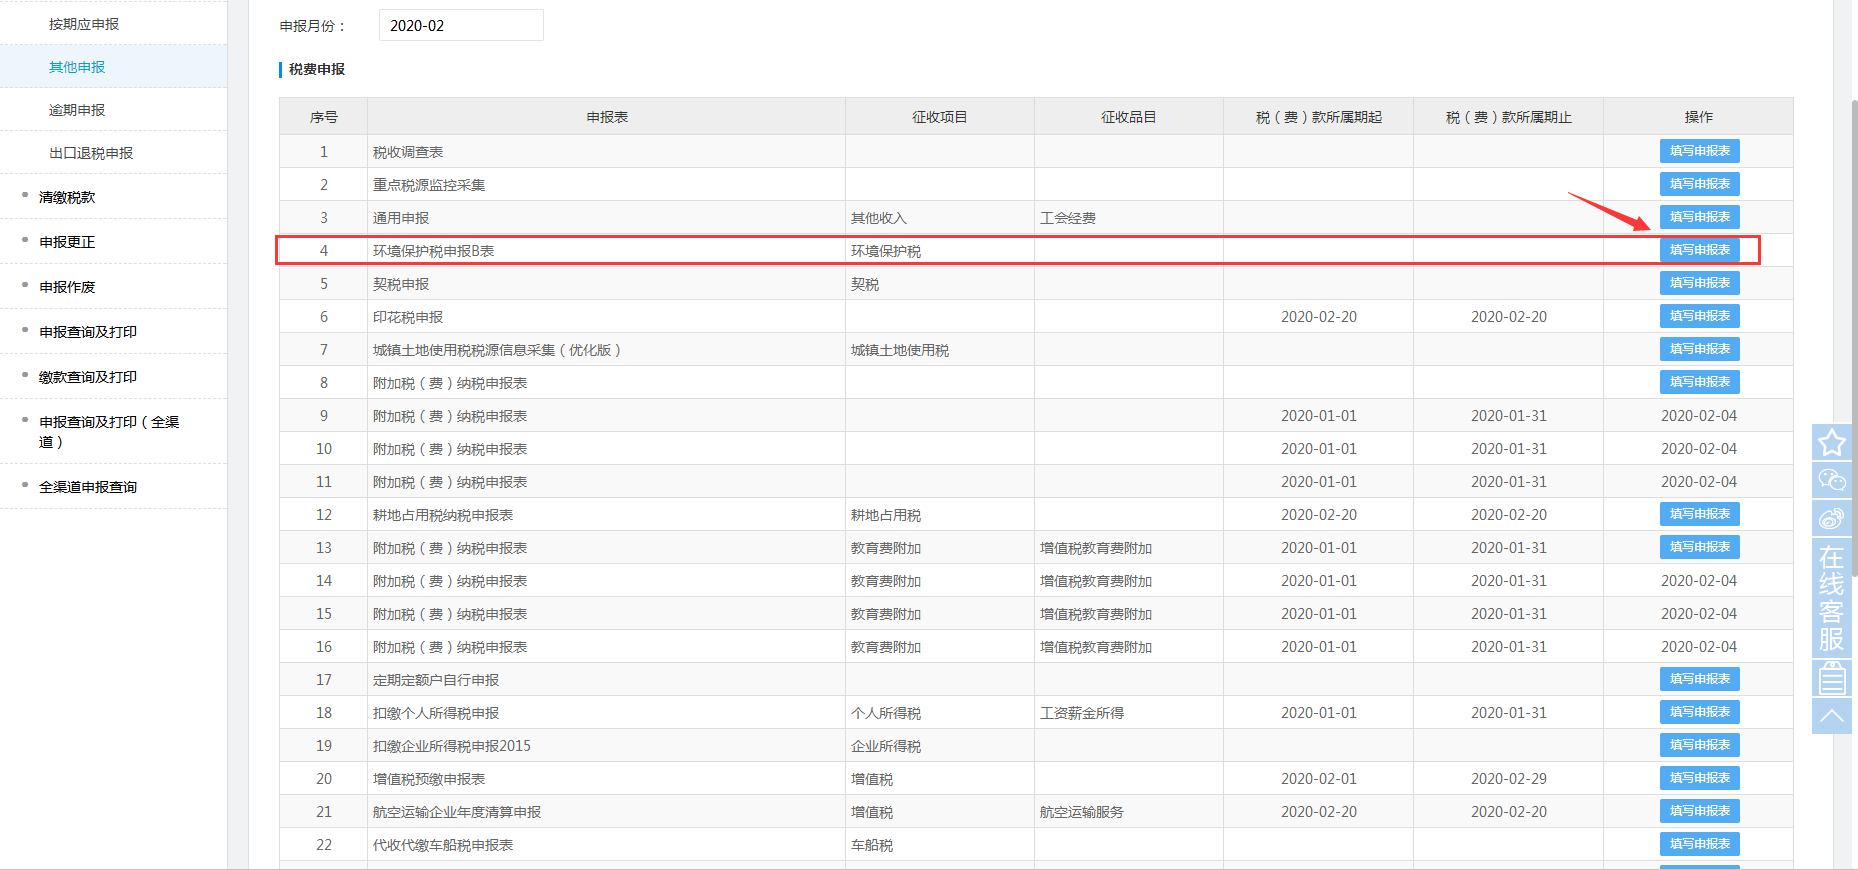Open 在线客服 online customer service
Image resolution: width=1858 pixels, height=870 pixels.
pyautogui.click(x=1831, y=597)
